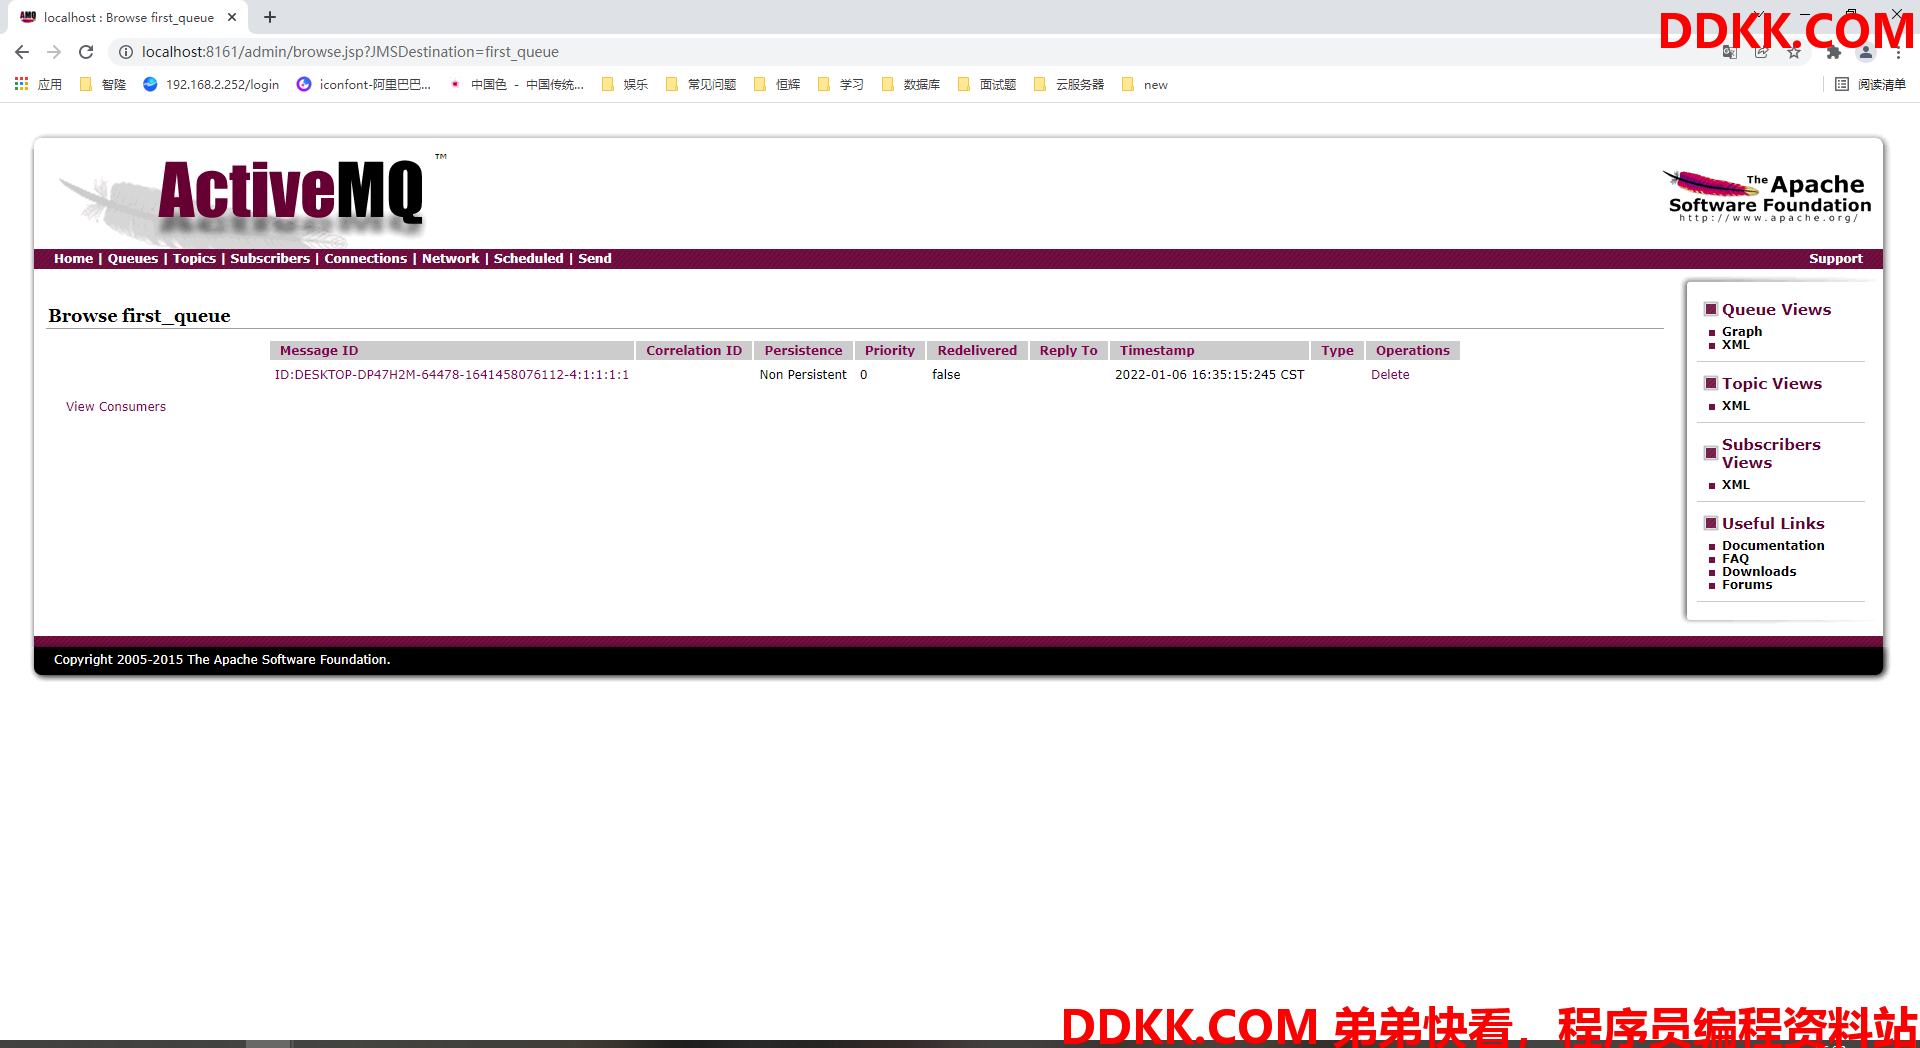
Task: Open the Forums link
Action: coord(1747,585)
